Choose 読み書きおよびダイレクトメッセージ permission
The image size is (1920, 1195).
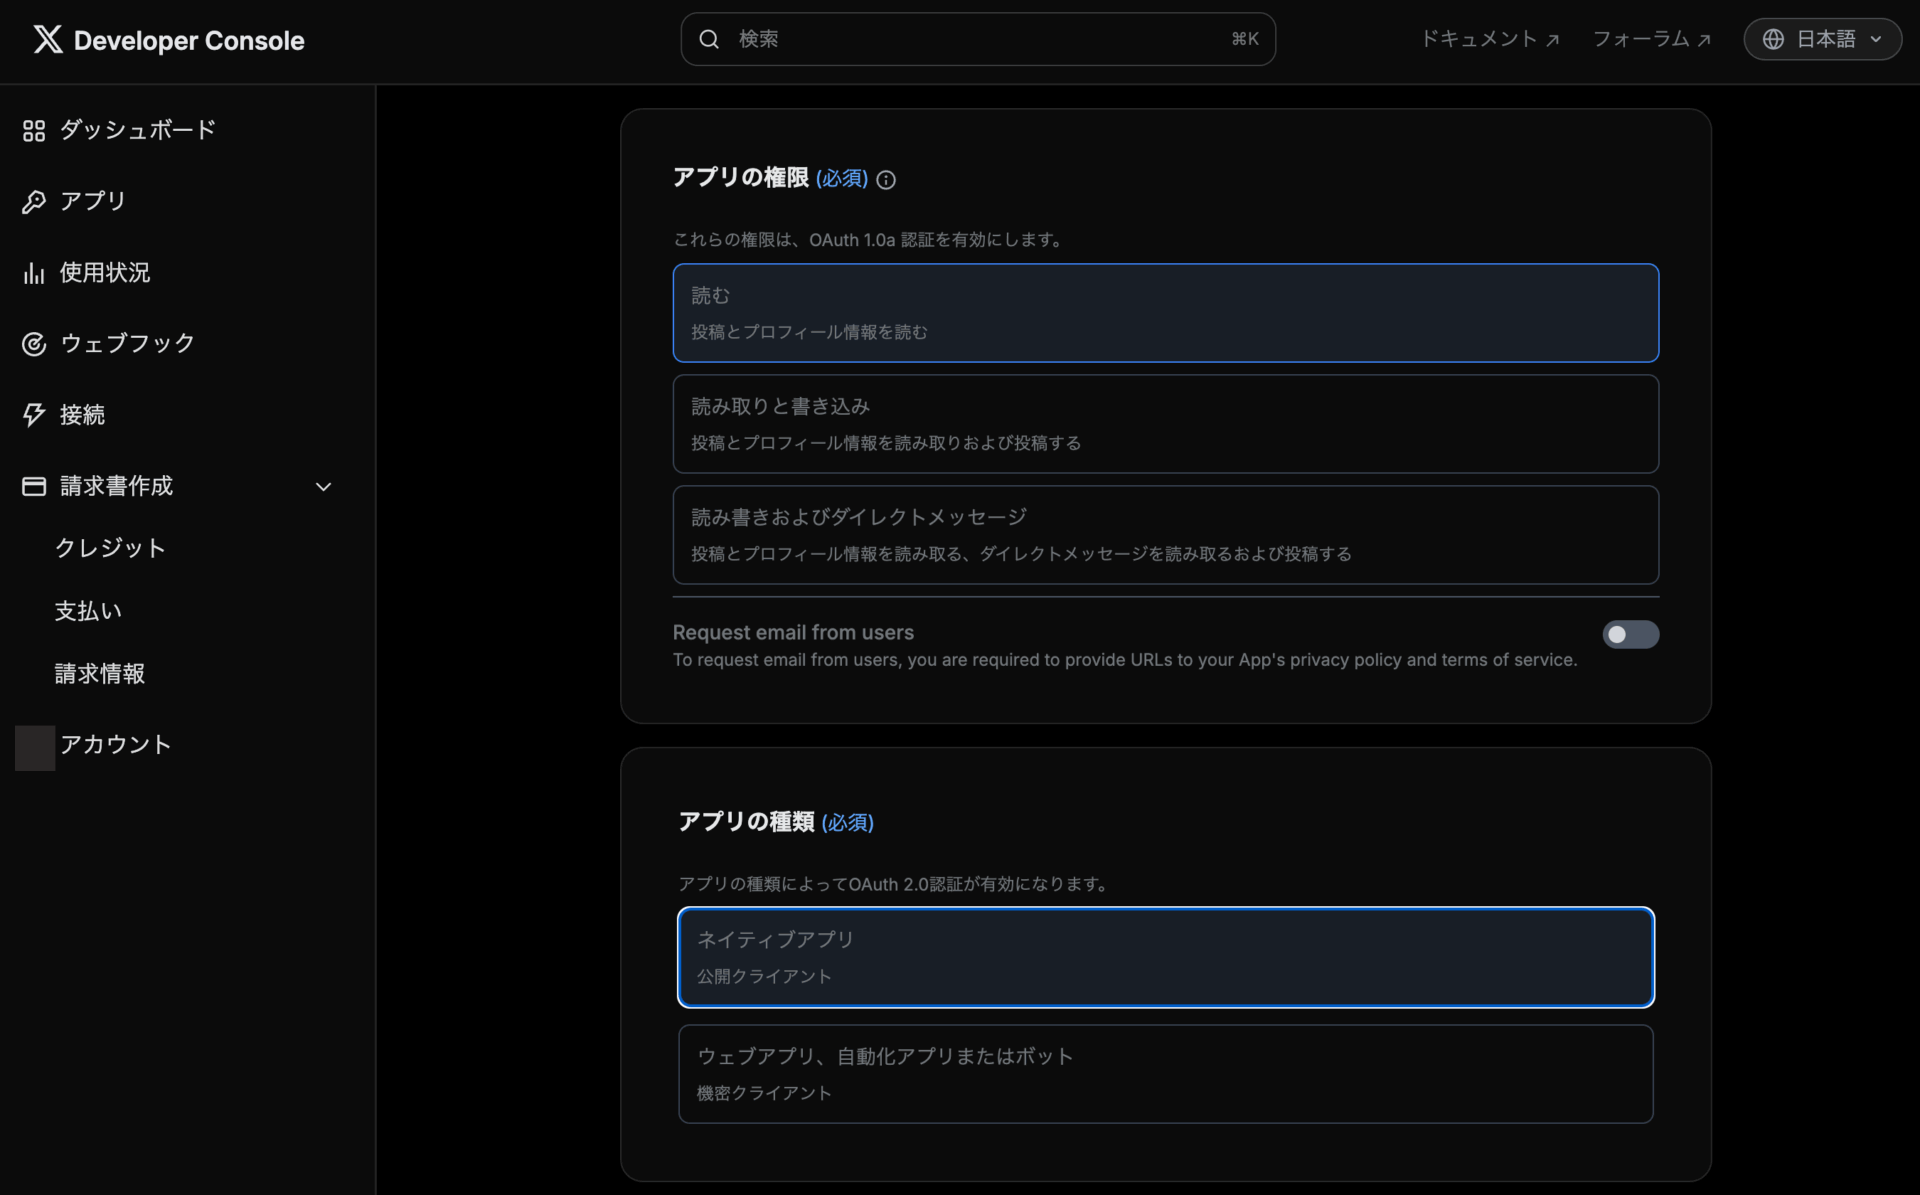tap(1164, 534)
